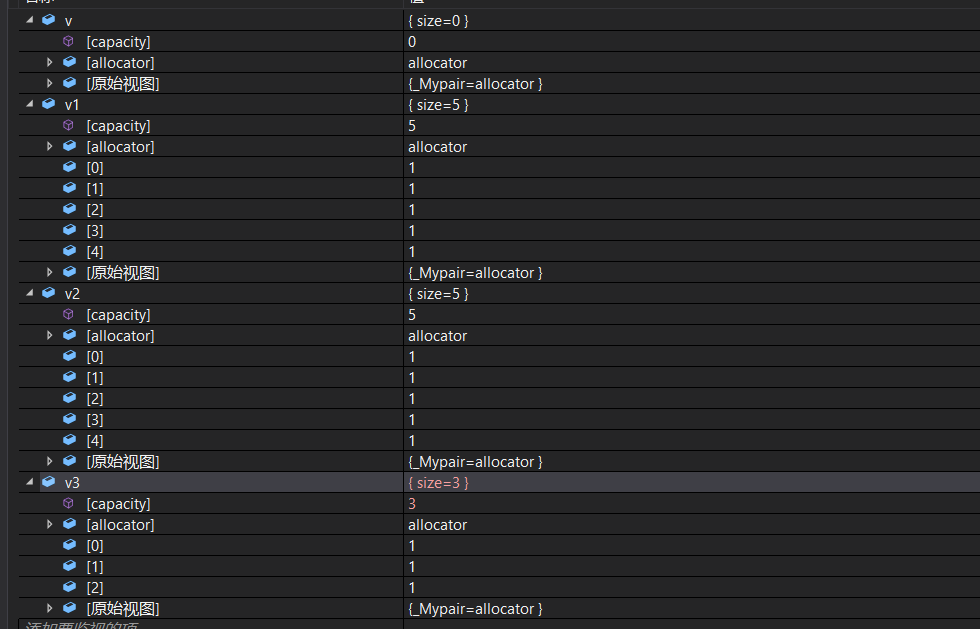Click allocator value text under v2

click(x=438, y=336)
